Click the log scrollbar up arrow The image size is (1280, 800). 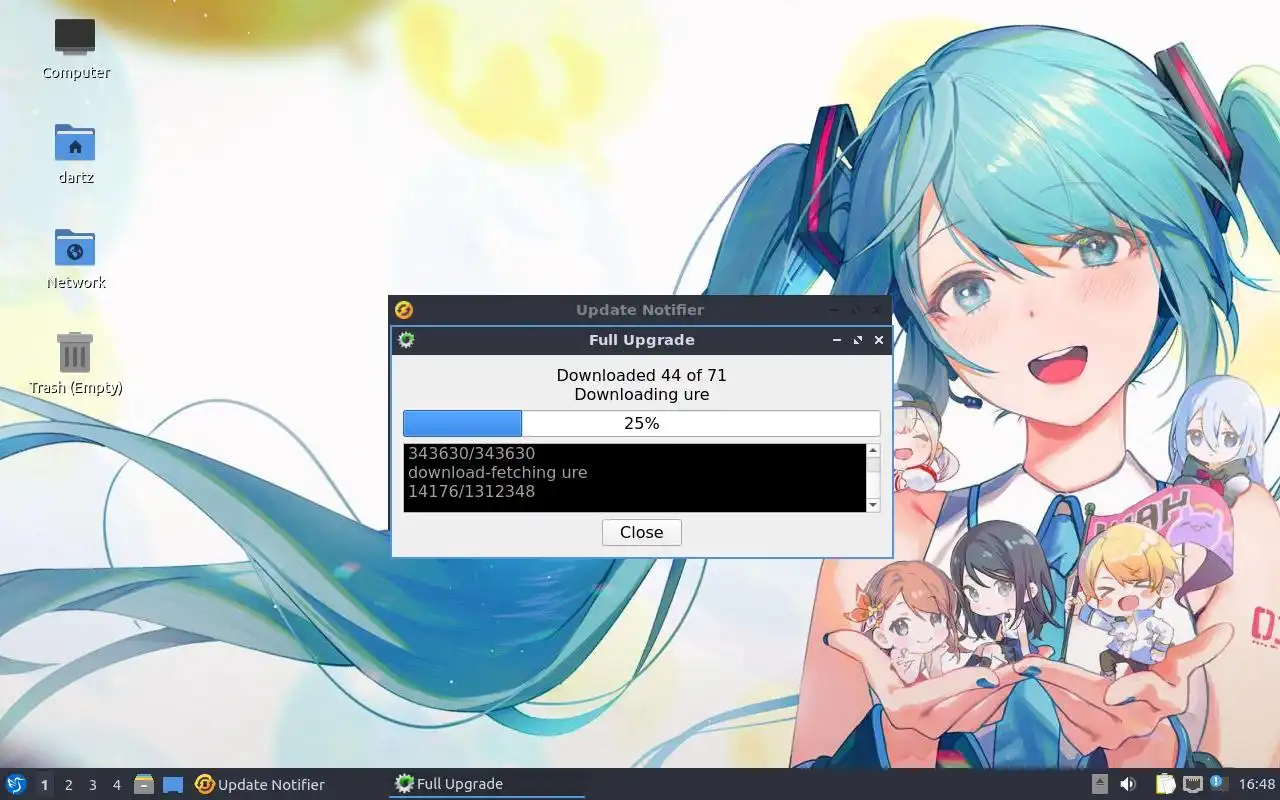[873, 451]
